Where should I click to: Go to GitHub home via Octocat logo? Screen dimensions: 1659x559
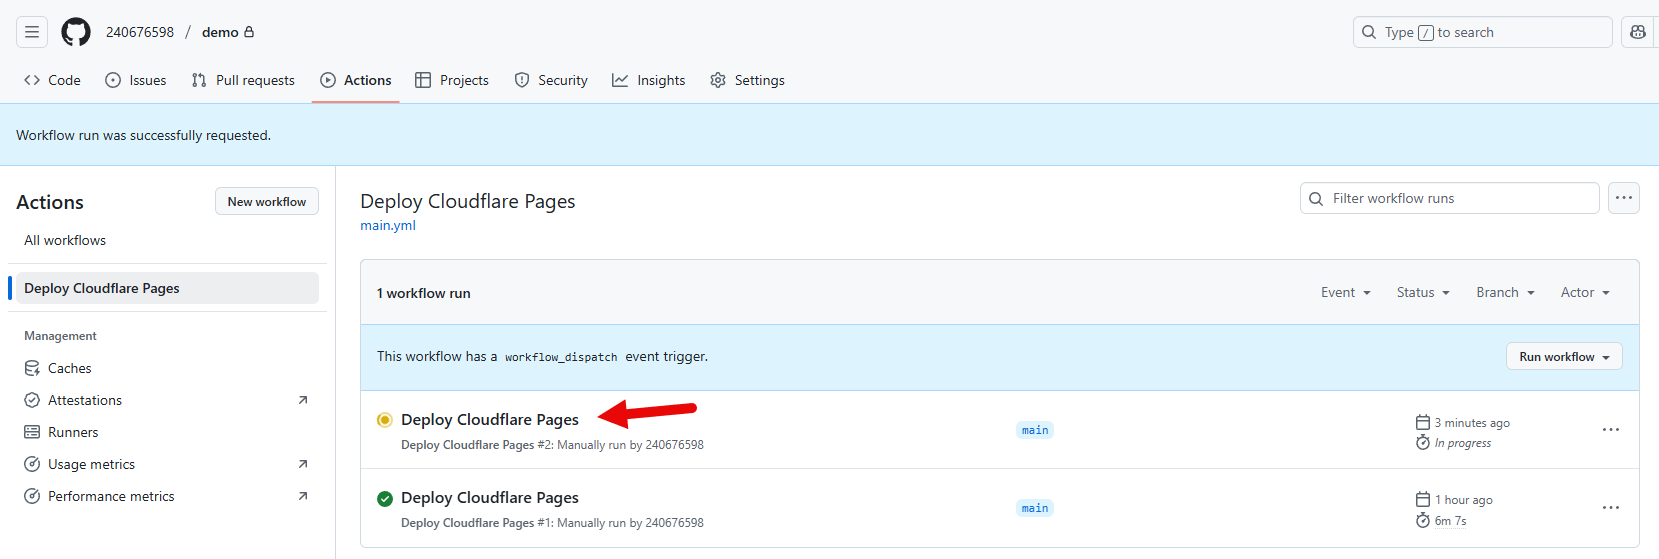(76, 32)
